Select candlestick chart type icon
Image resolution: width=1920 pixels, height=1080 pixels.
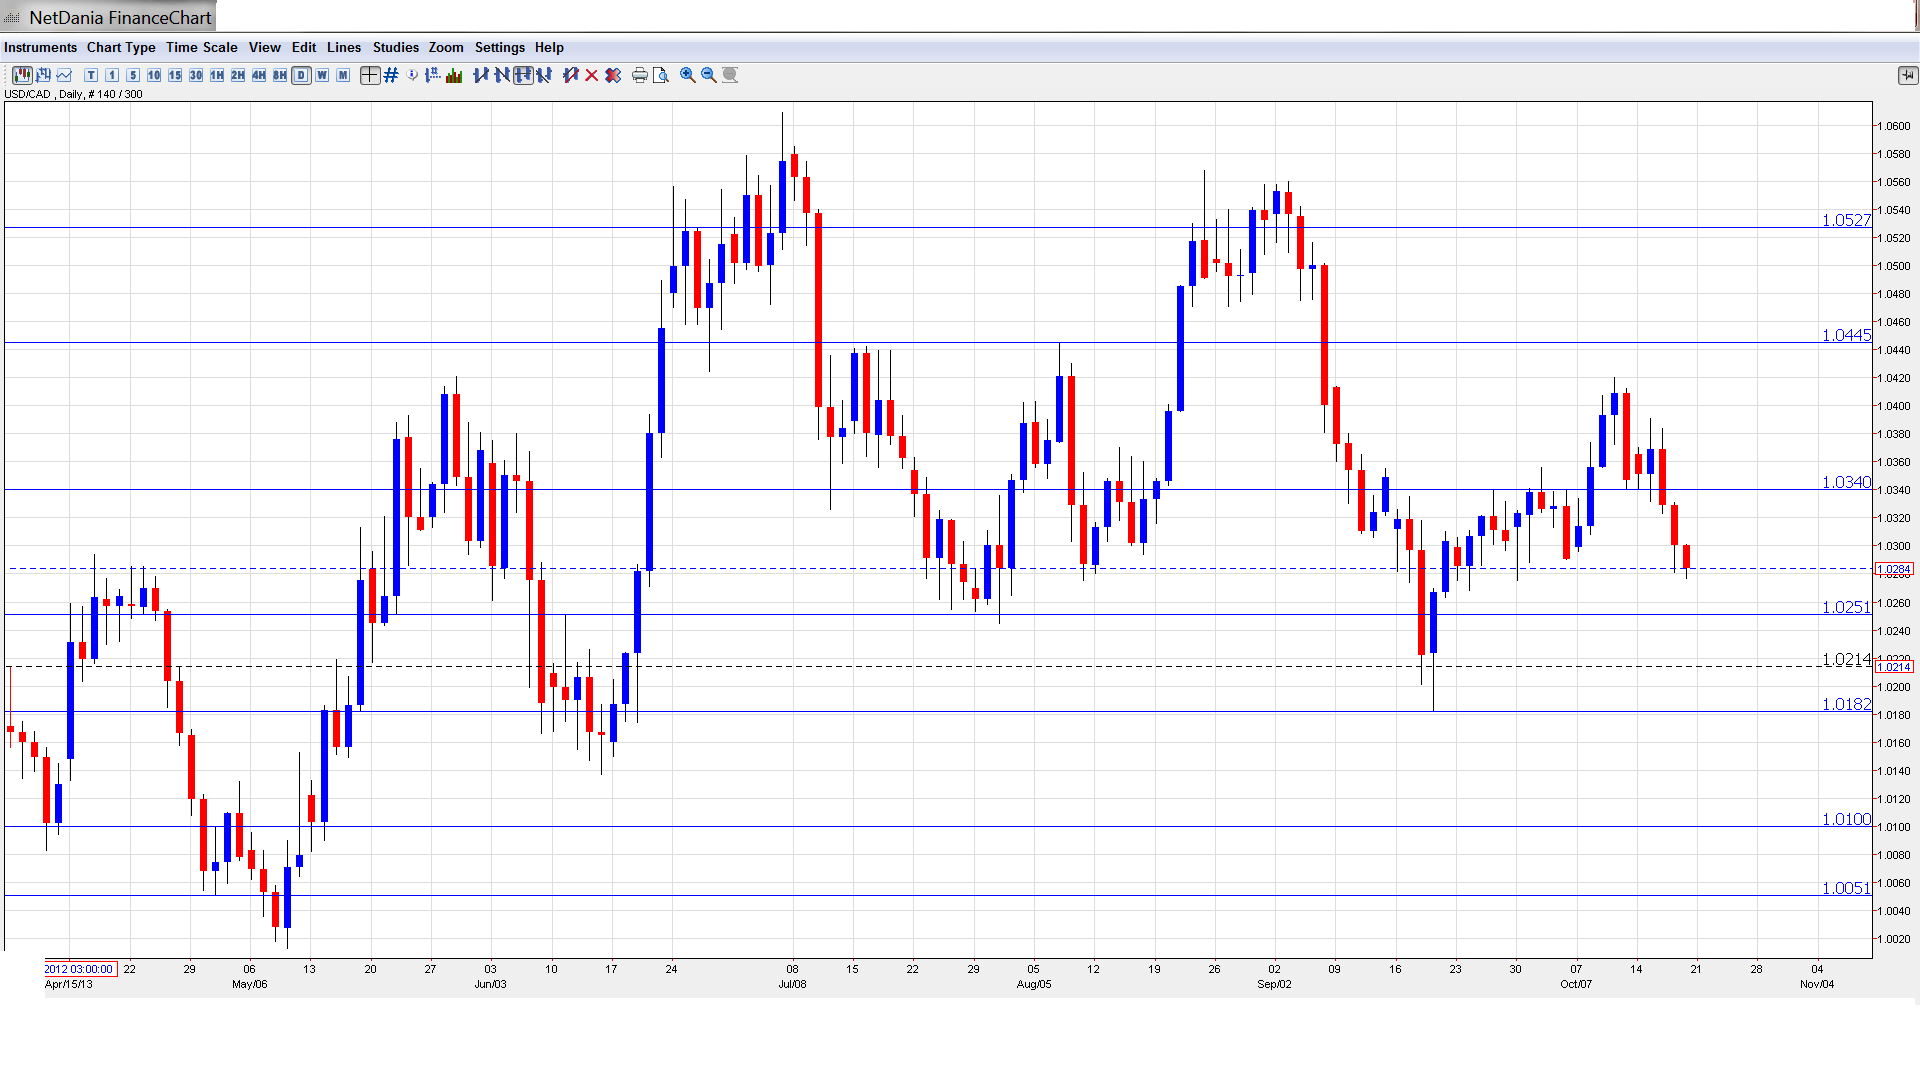(x=22, y=75)
